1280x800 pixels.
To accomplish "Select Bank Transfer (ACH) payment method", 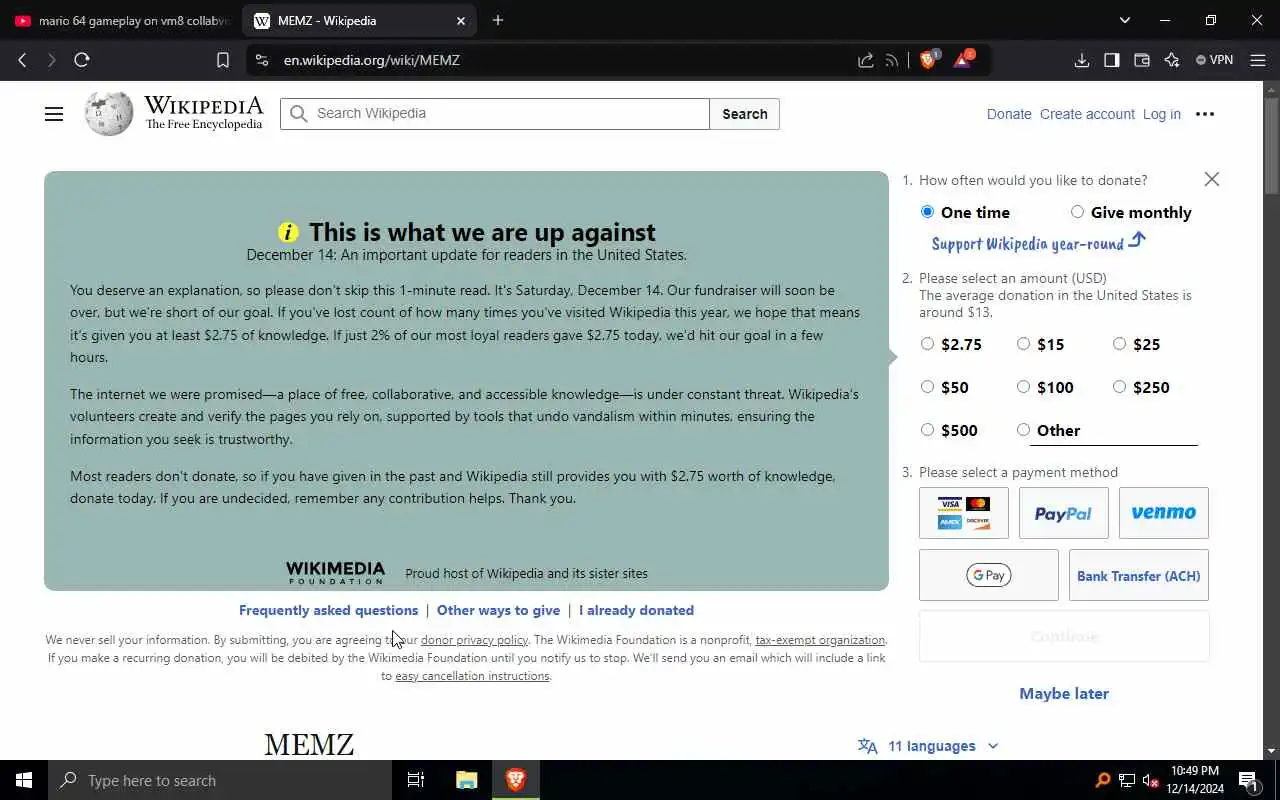I will click(1139, 575).
